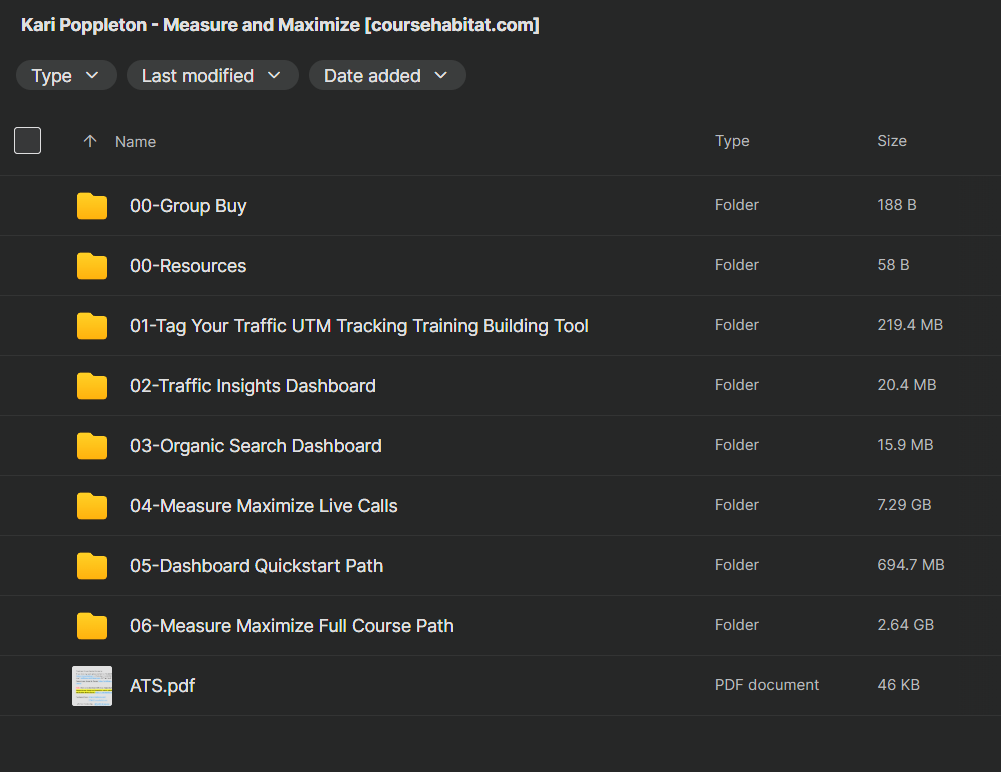This screenshot has height=772, width=1001.
Task: Click the Kari Poppleton folder title
Action: pyautogui.click(x=280, y=25)
